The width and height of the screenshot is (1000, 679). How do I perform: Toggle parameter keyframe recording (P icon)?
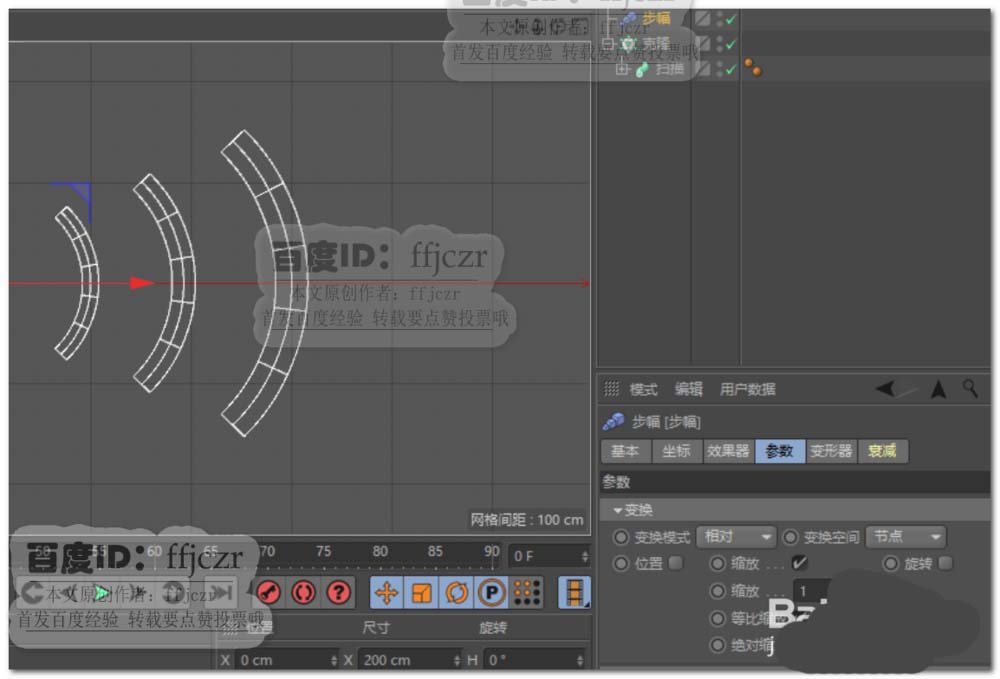(492, 593)
